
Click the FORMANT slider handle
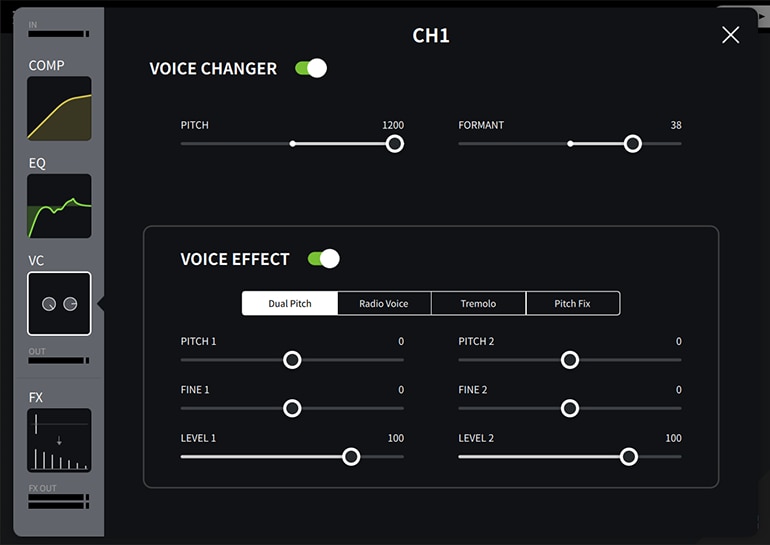pos(632,144)
